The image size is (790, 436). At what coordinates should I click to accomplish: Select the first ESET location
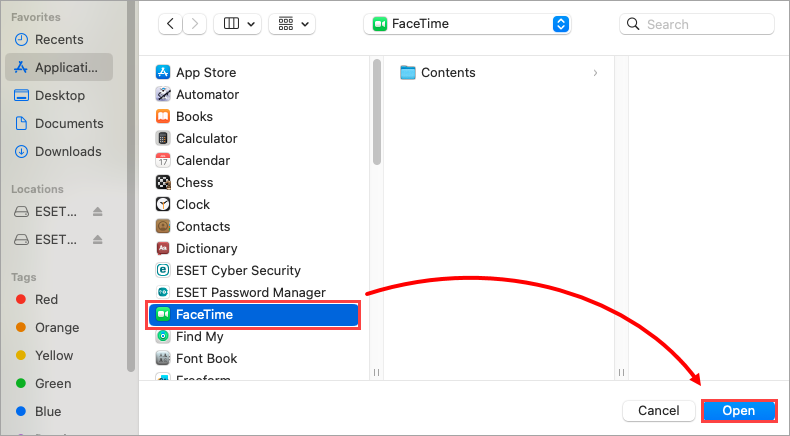click(x=46, y=212)
